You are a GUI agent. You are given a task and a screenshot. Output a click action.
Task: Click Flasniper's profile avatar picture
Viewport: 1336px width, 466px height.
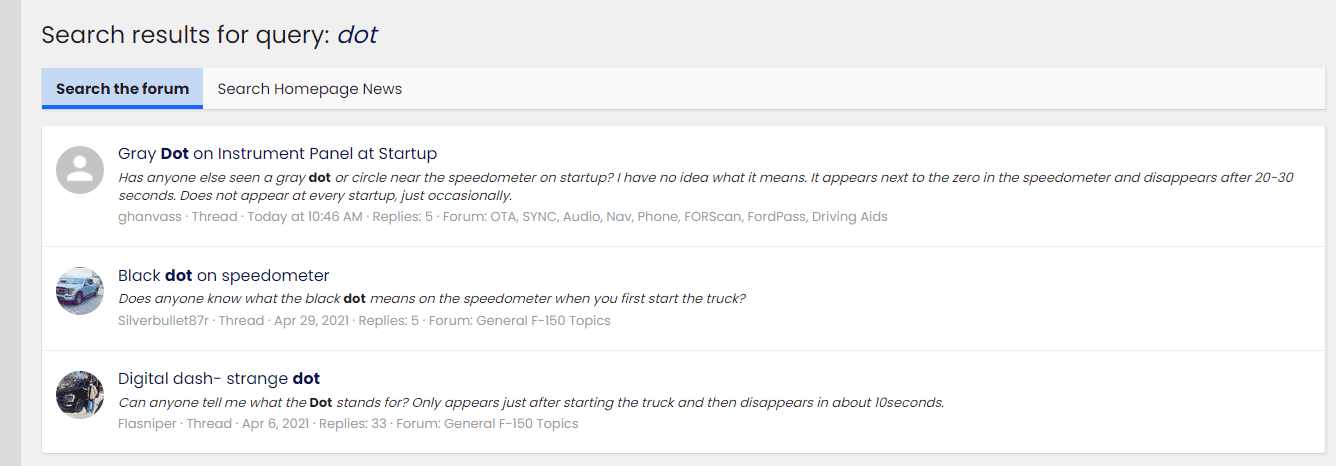(80, 395)
